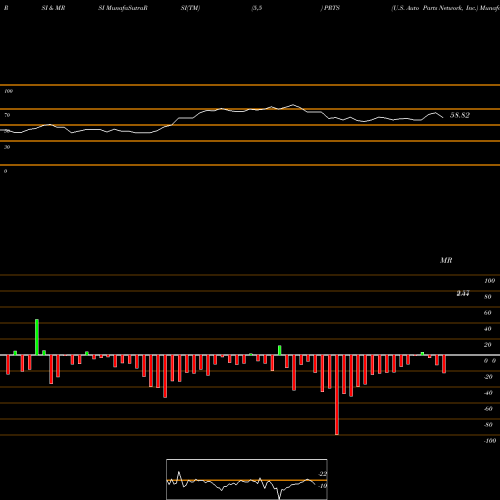Click the -100 label on MR scale
The height and width of the screenshot is (500, 500).
click(490, 441)
